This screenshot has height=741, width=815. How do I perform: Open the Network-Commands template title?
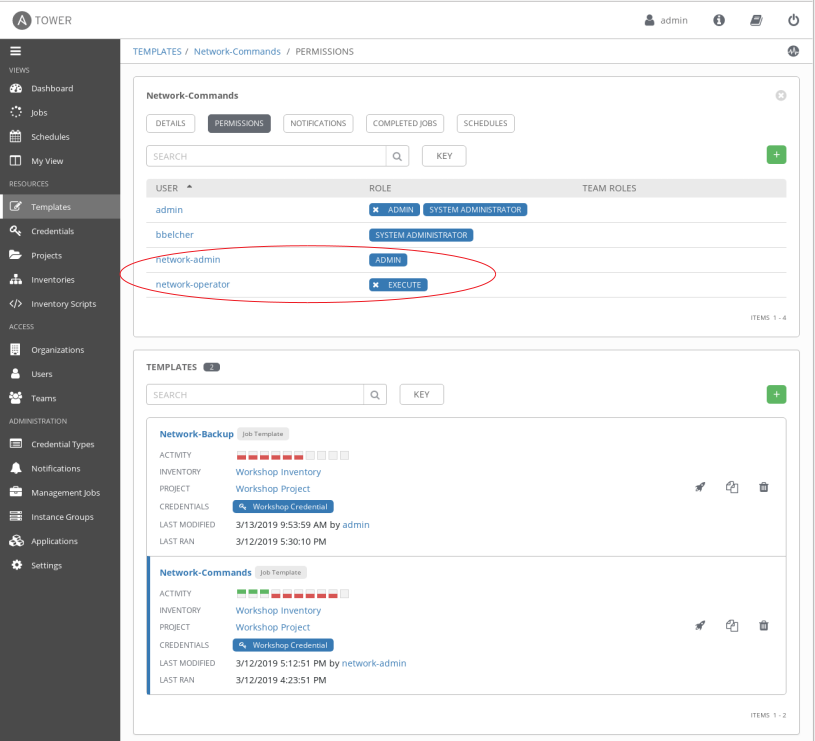click(205, 573)
